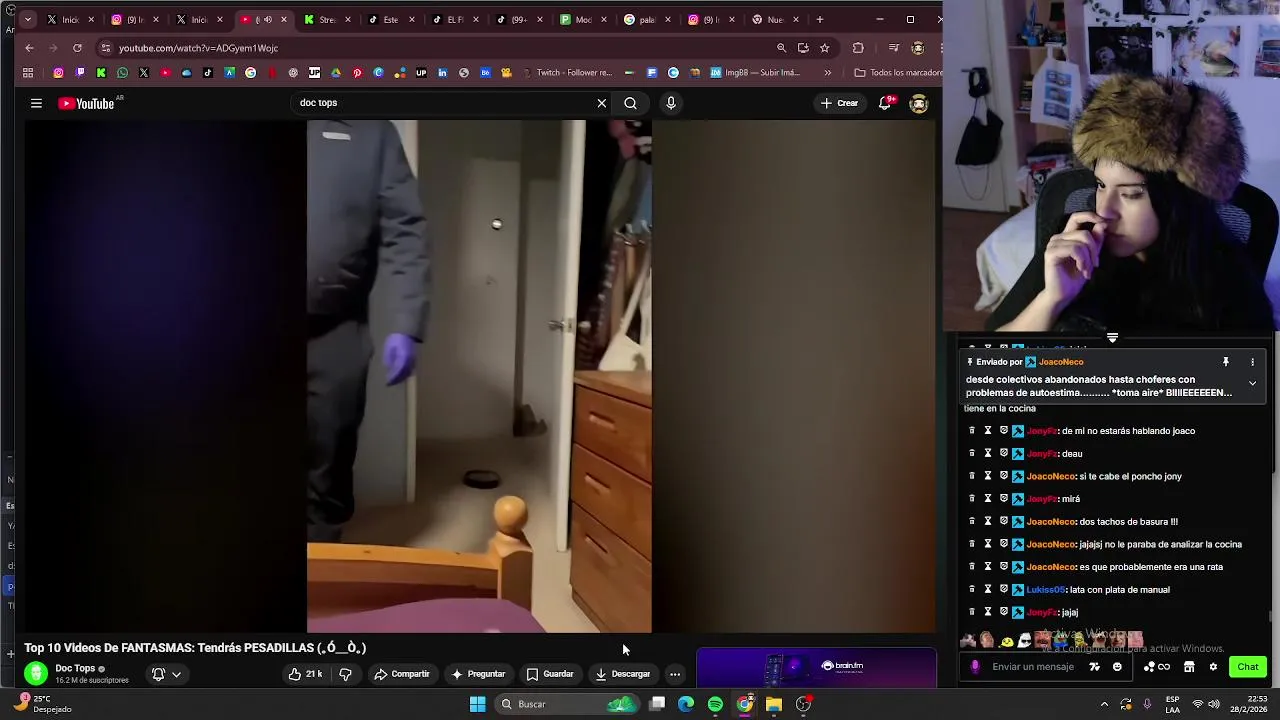1280x720 pixels.
Task: Open the YouTube account avatar menu
Action: [x=919, y=103]
